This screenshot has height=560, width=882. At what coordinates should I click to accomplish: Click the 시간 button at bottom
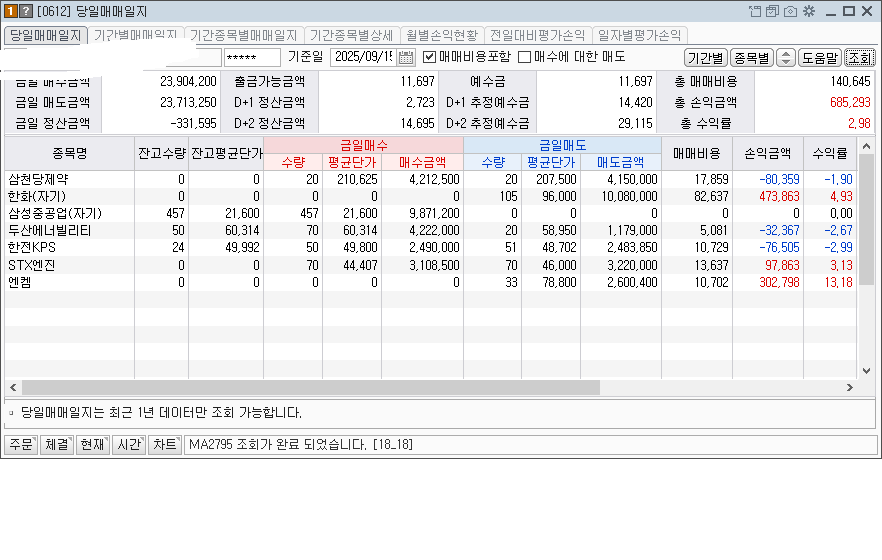pyautogui.click(x=129, y=445)
